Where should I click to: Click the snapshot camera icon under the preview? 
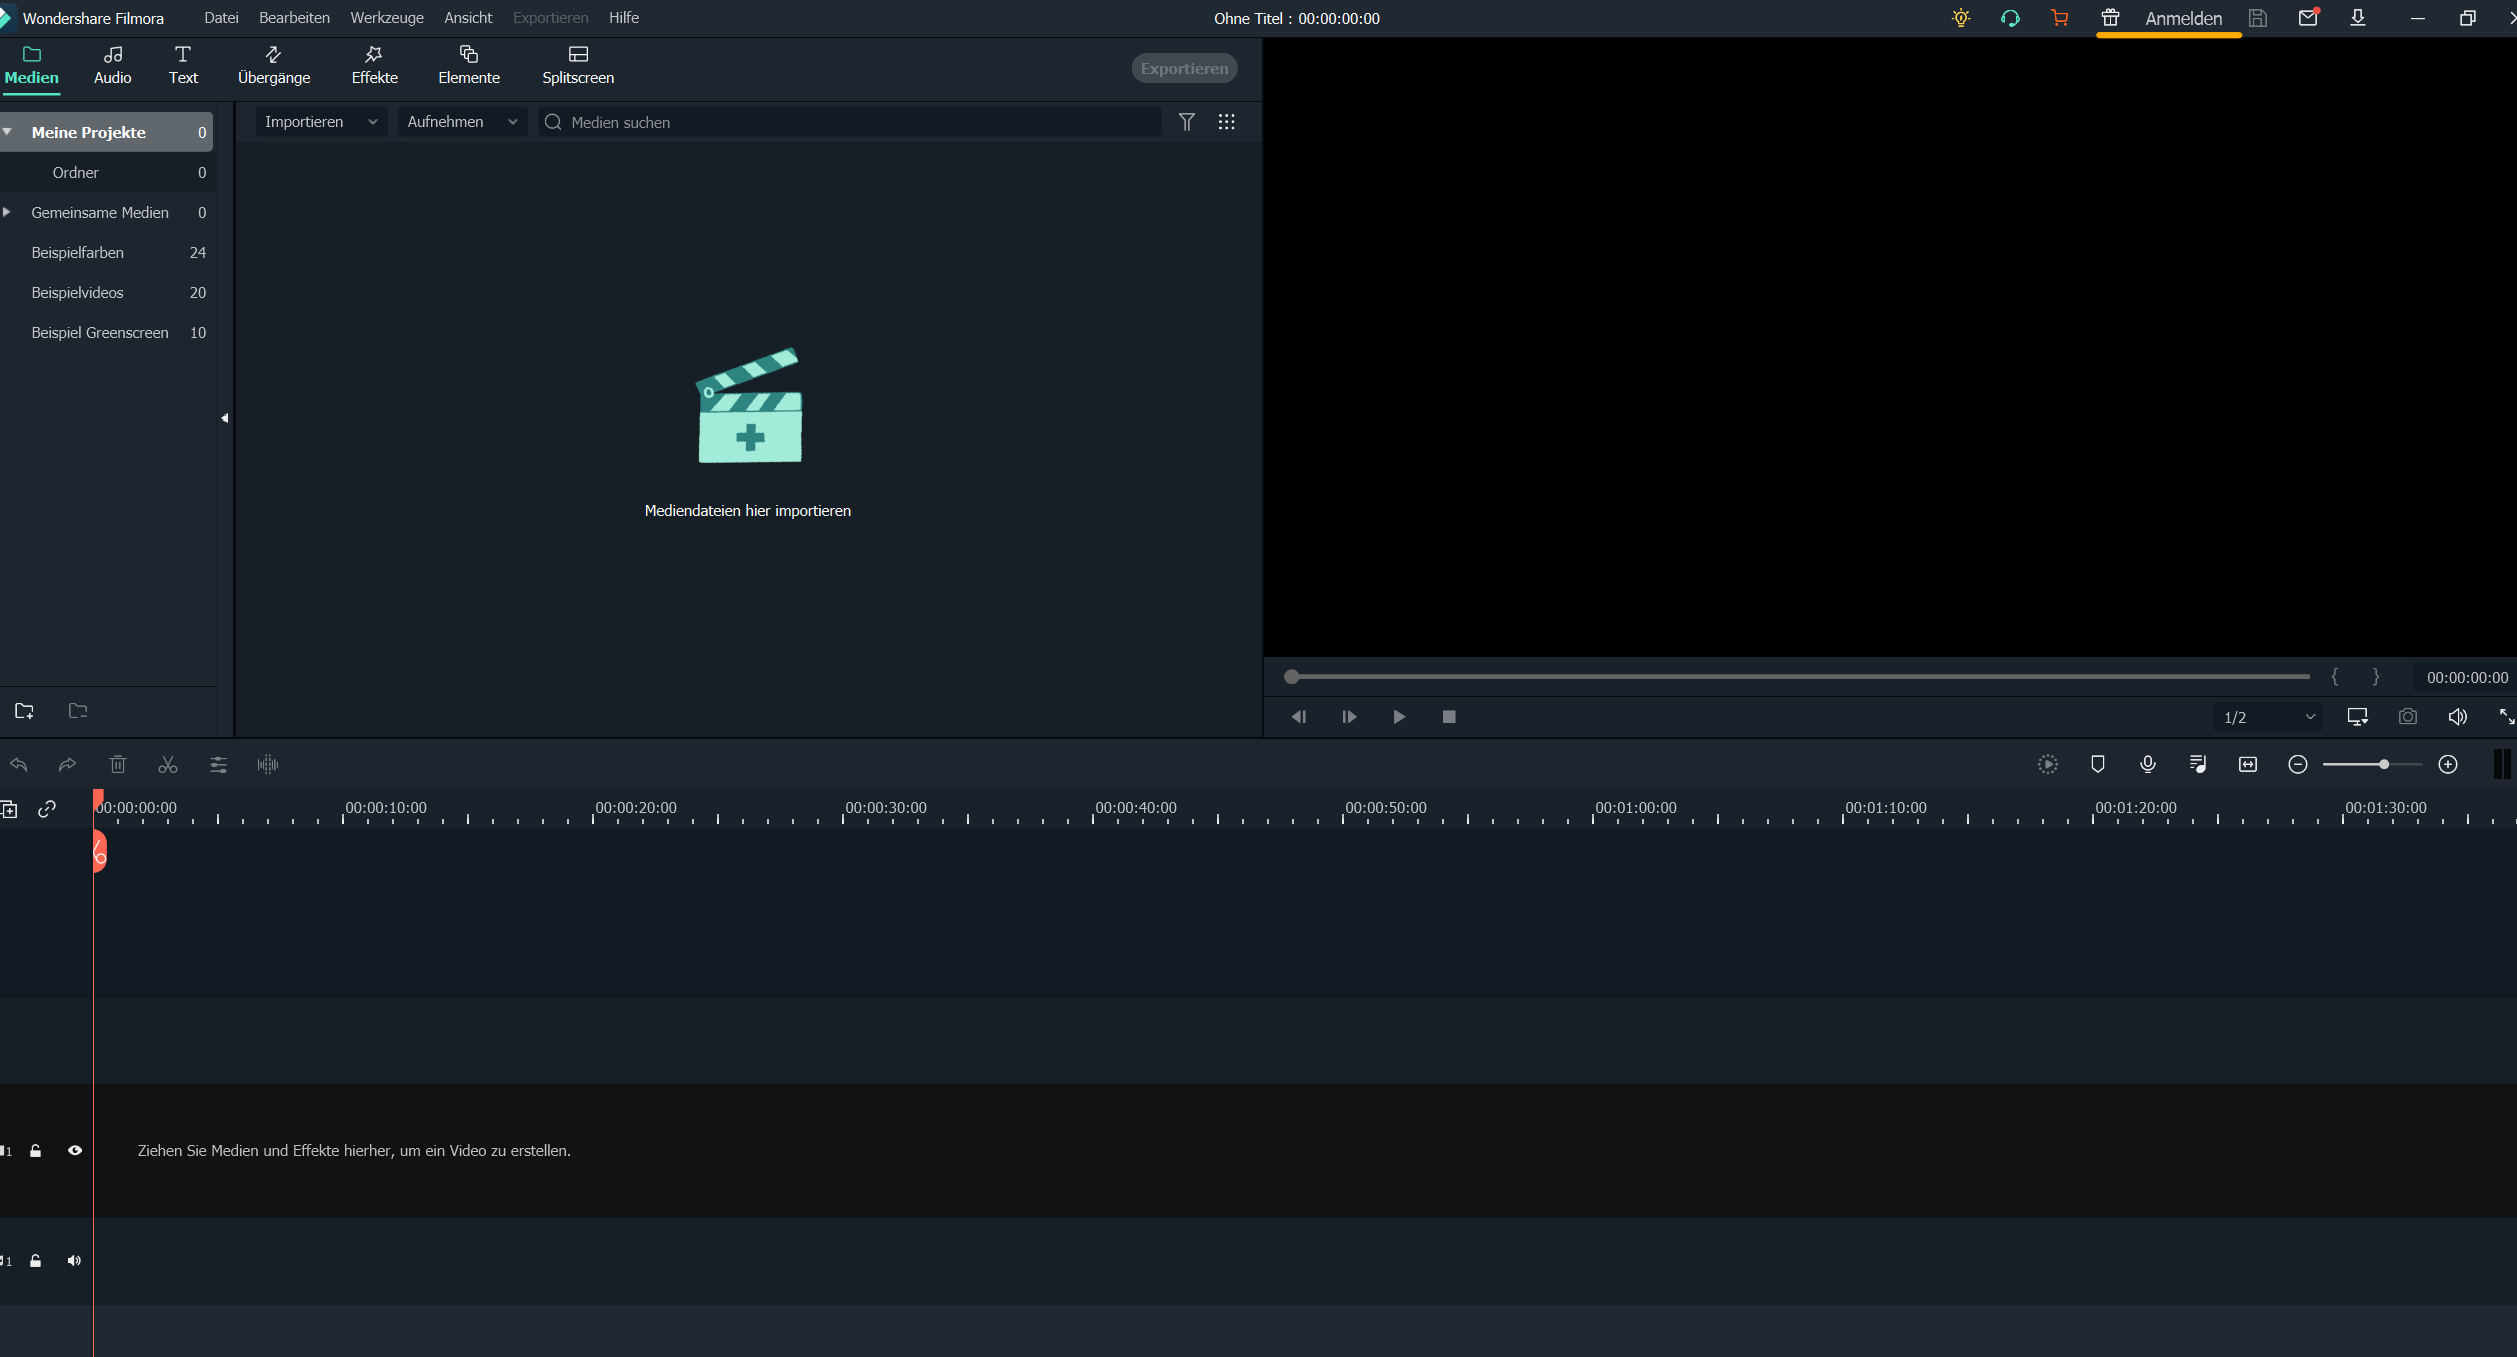coord(2408,717)
